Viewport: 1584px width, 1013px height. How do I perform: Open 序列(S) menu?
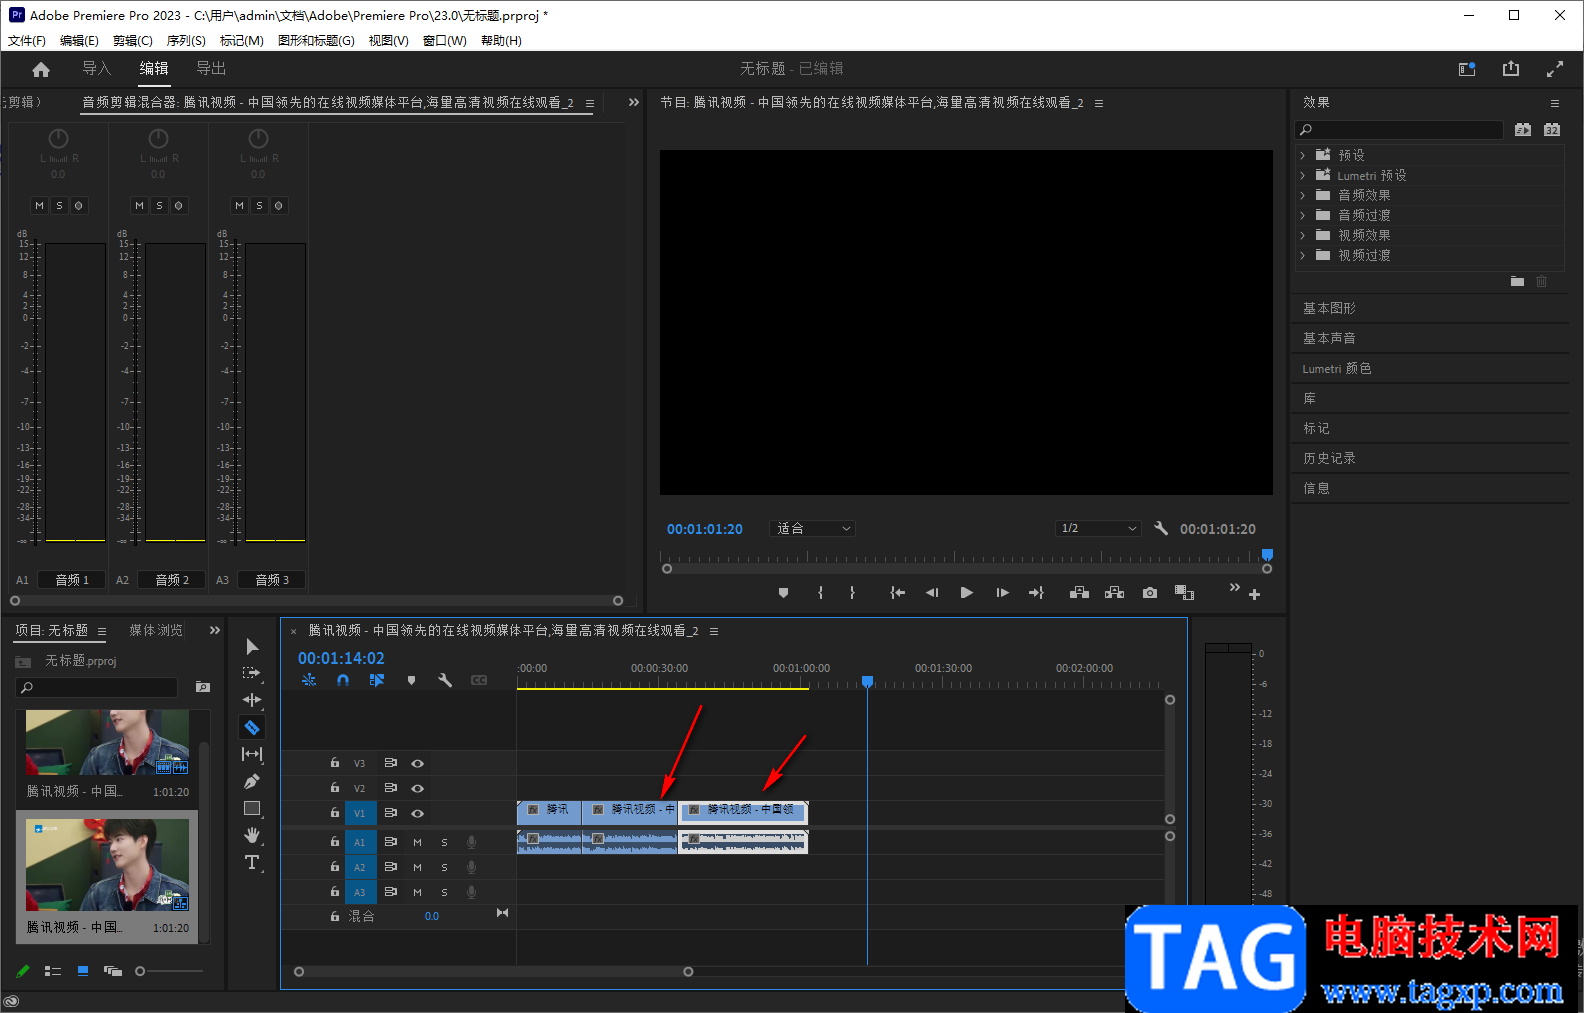(x=186, y=41)
